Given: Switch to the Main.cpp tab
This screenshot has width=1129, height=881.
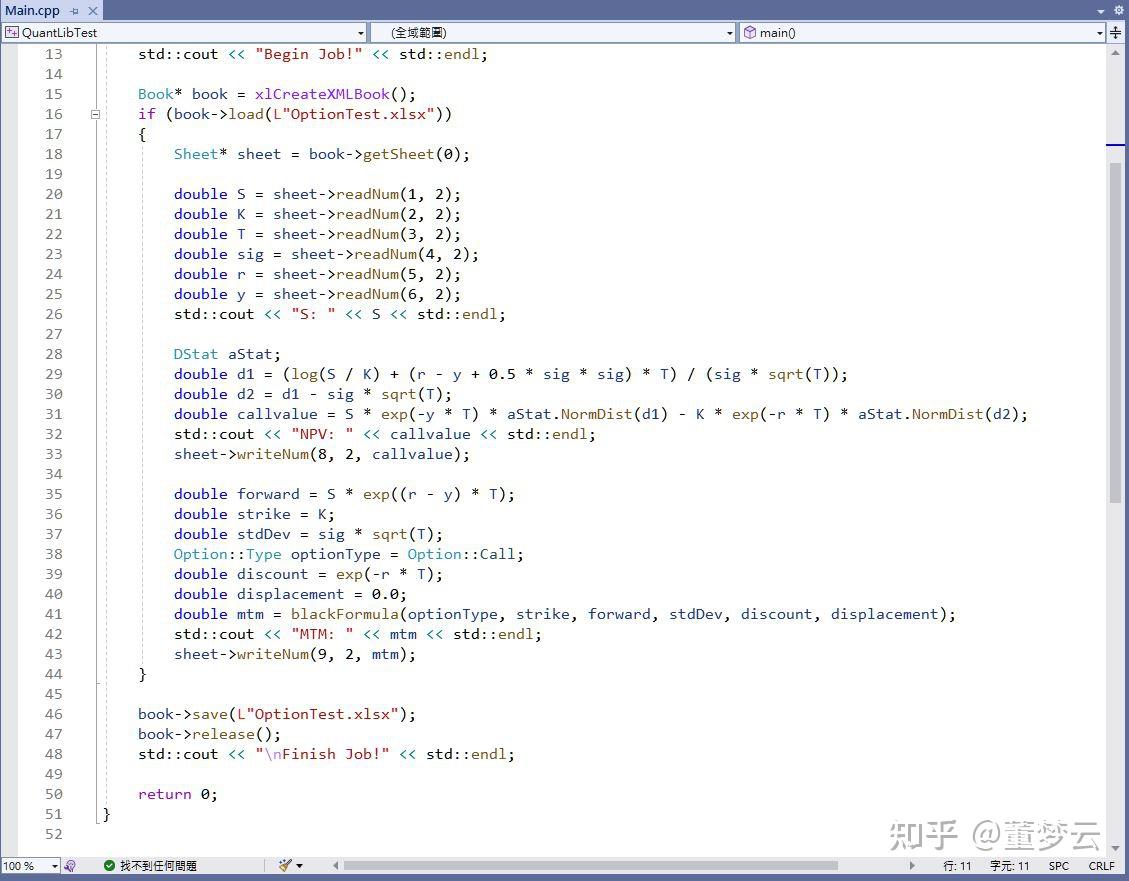Looking at the screenshot, I should click(34, 10).
